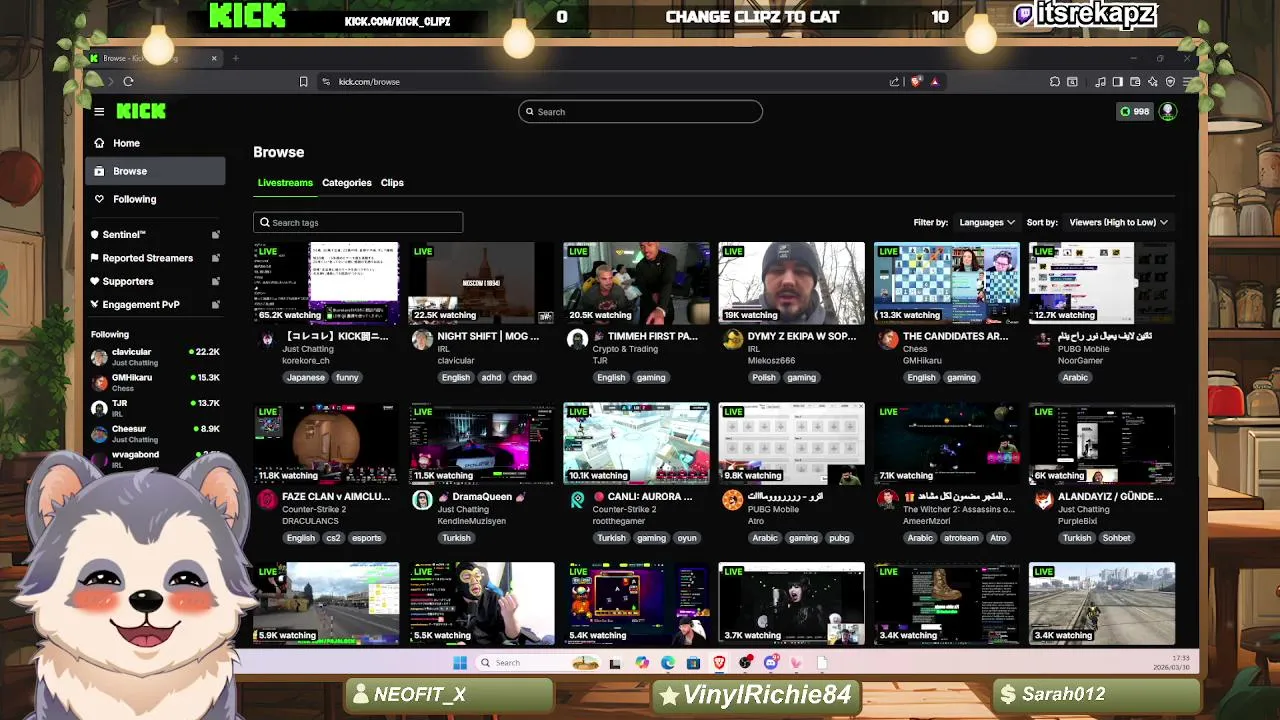Viewport: 1280px width, 720px height.
Task: Click the Japanese tag chip
Action: click(x=305, y=378)
